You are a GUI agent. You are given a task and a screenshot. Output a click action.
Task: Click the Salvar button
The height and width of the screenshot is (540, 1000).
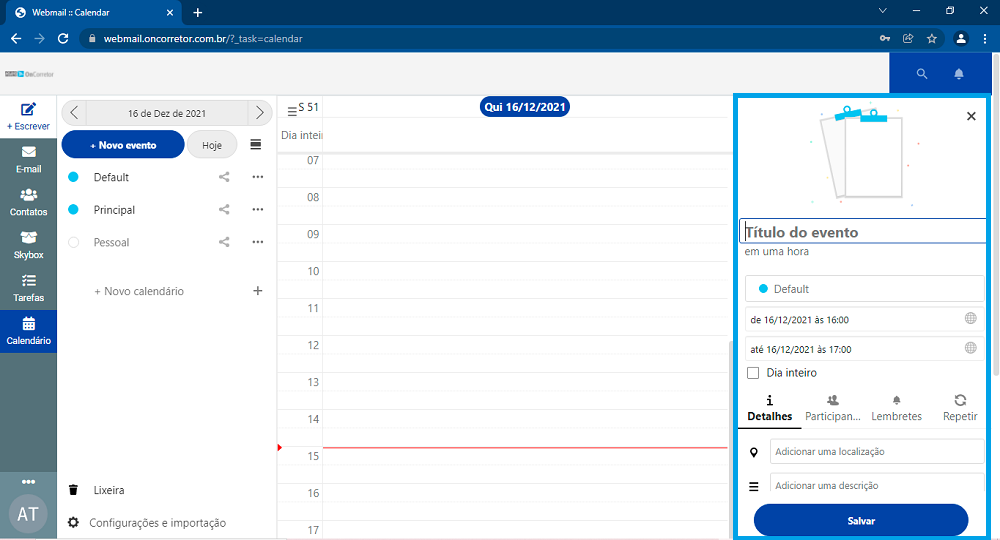[860, 521]
